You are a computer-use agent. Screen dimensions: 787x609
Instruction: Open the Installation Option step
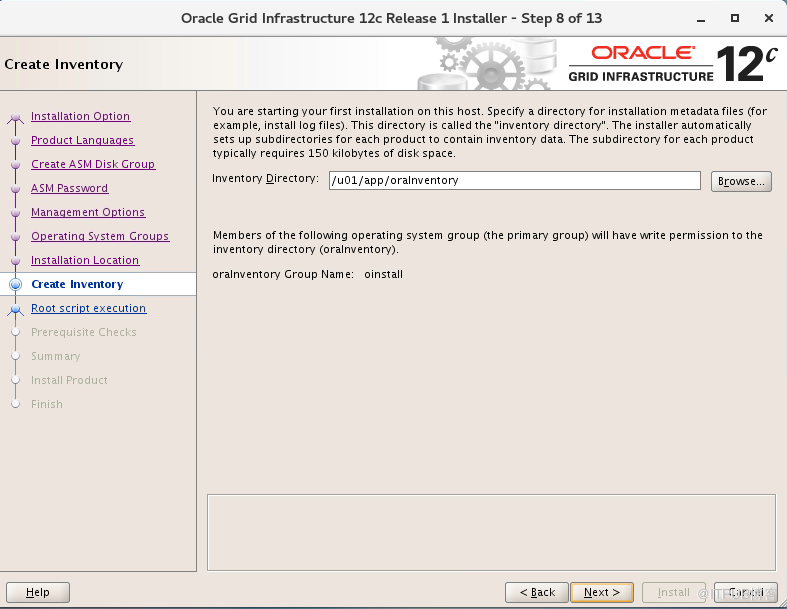(80, 116)
